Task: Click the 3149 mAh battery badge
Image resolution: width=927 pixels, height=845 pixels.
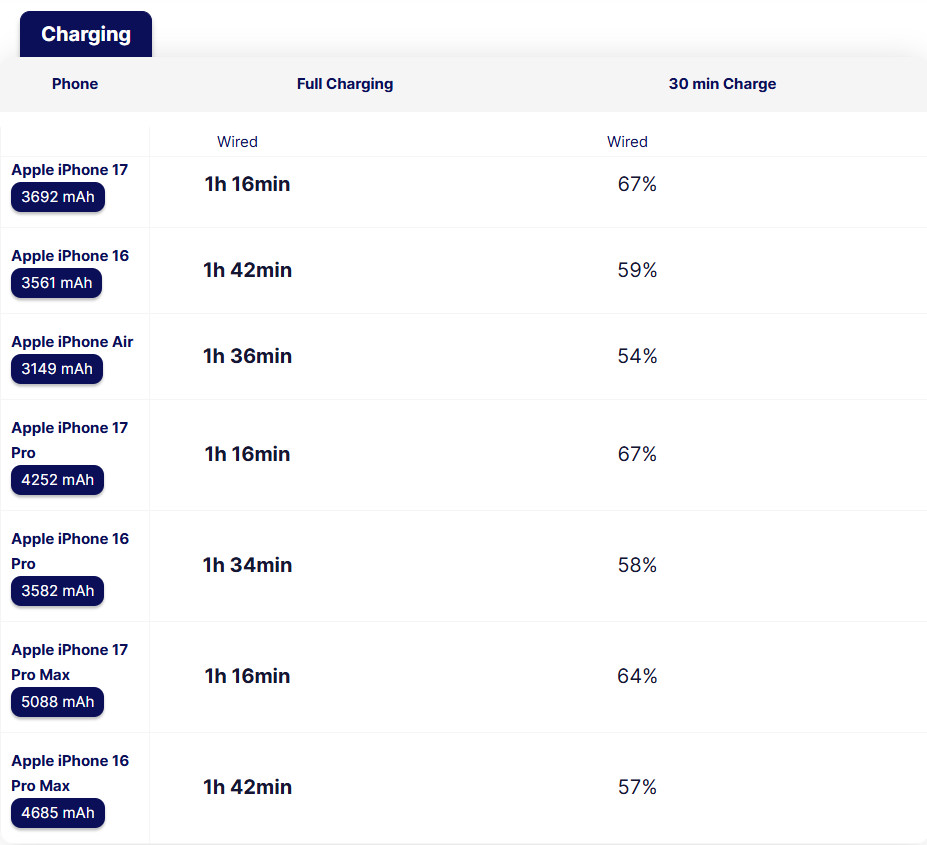Action: [x=57, y=369]
